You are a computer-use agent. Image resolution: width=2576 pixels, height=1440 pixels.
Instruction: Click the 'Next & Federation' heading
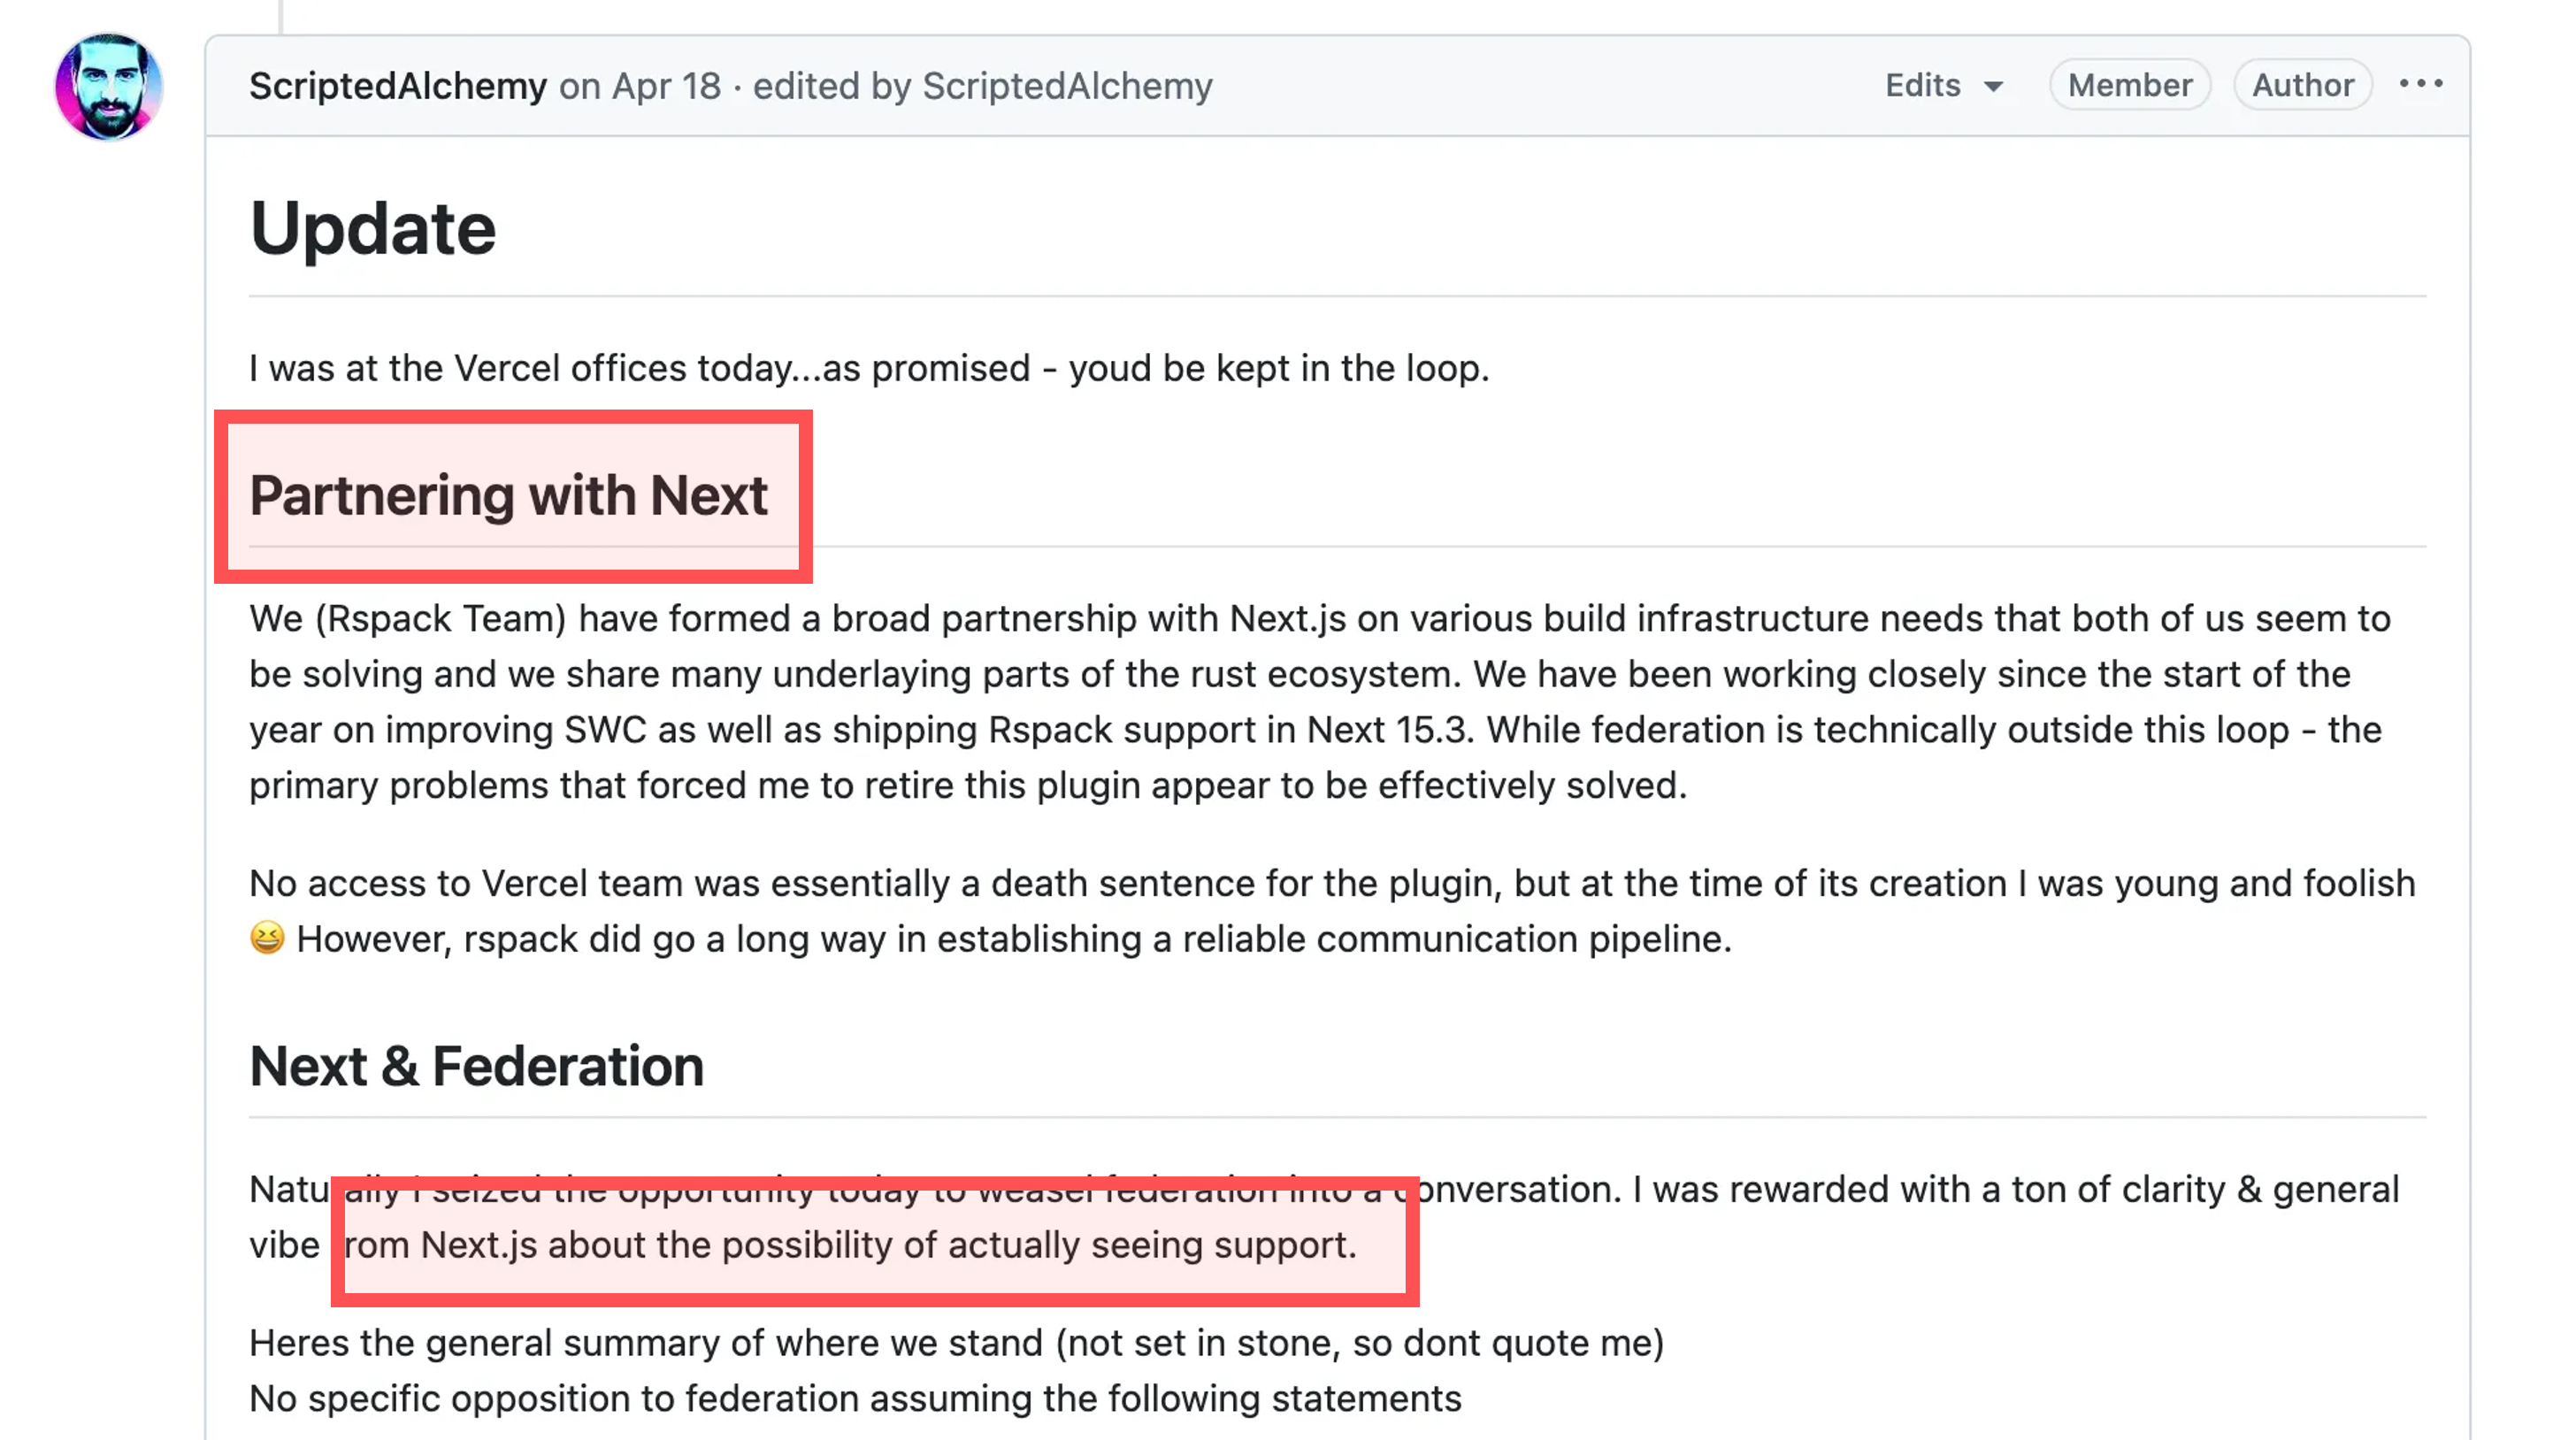coord(477,1066)
